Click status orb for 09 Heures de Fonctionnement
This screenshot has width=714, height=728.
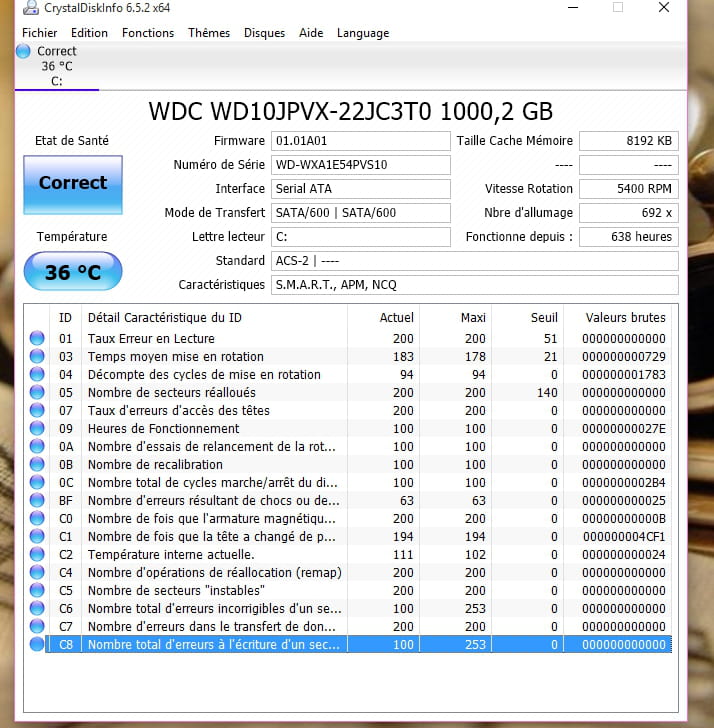pyautogui.click(x=37, y=429)
